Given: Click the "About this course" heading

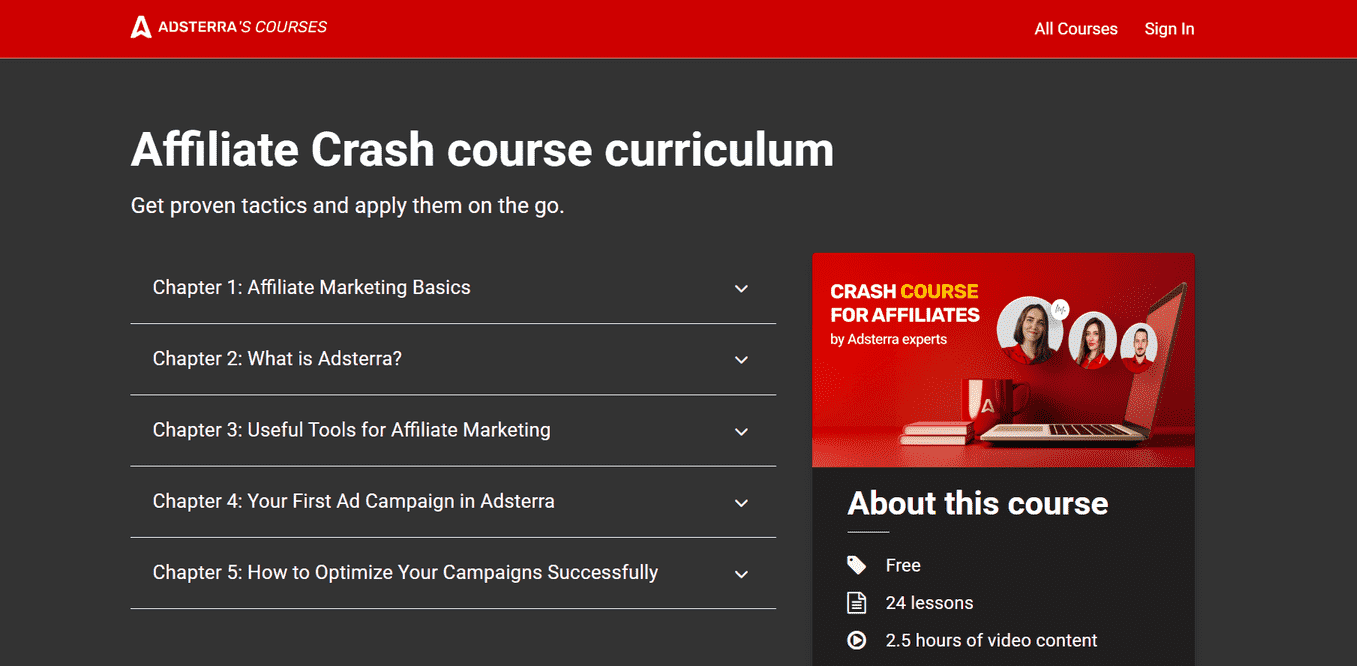Looking at the screenshot, I should point(978,503).
